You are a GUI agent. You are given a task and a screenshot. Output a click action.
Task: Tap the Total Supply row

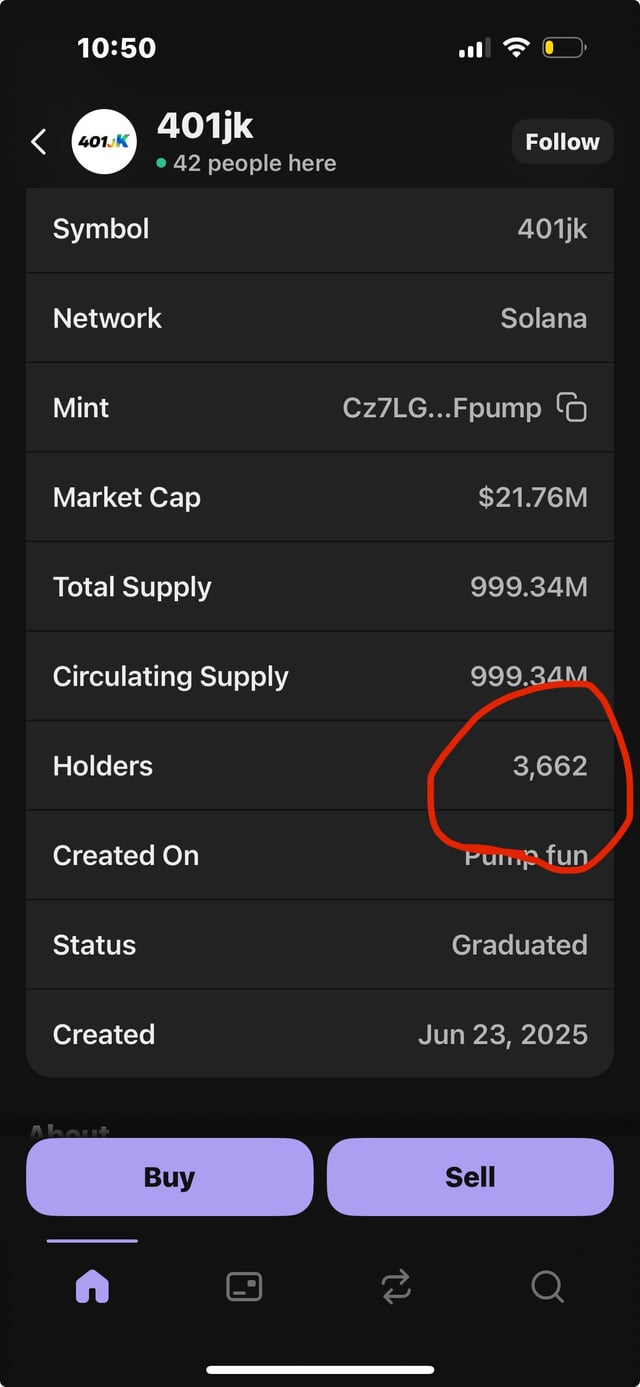320,587
